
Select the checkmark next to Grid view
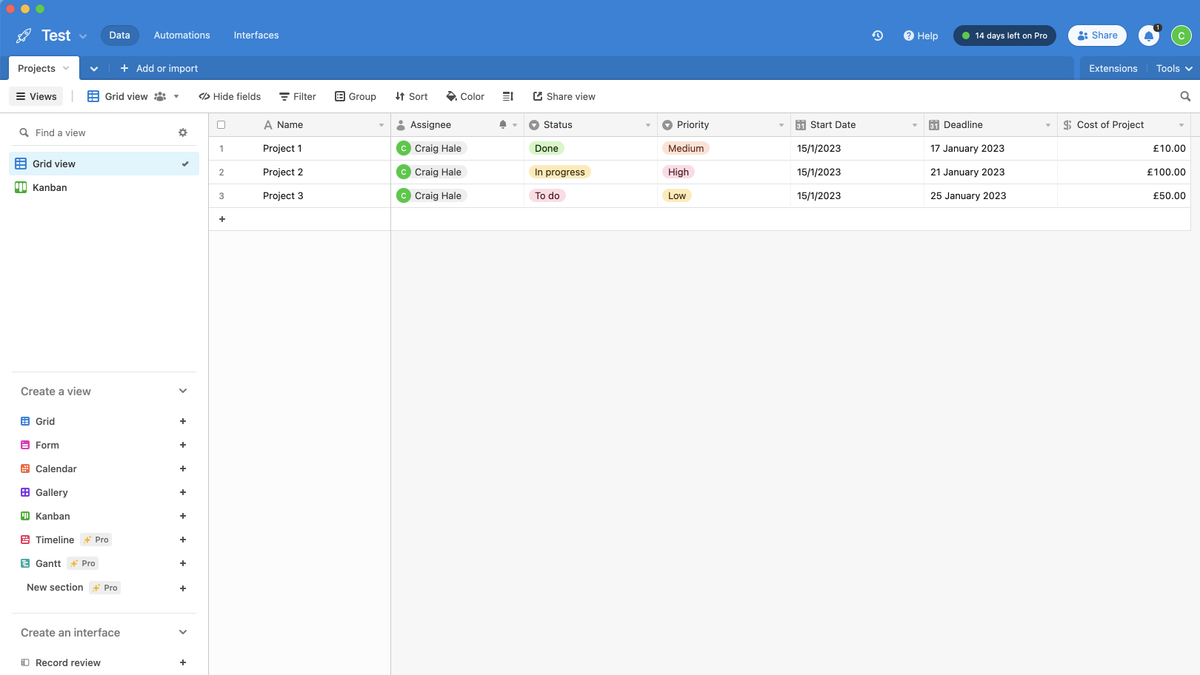pyautogui.click(x=184, y=163)
